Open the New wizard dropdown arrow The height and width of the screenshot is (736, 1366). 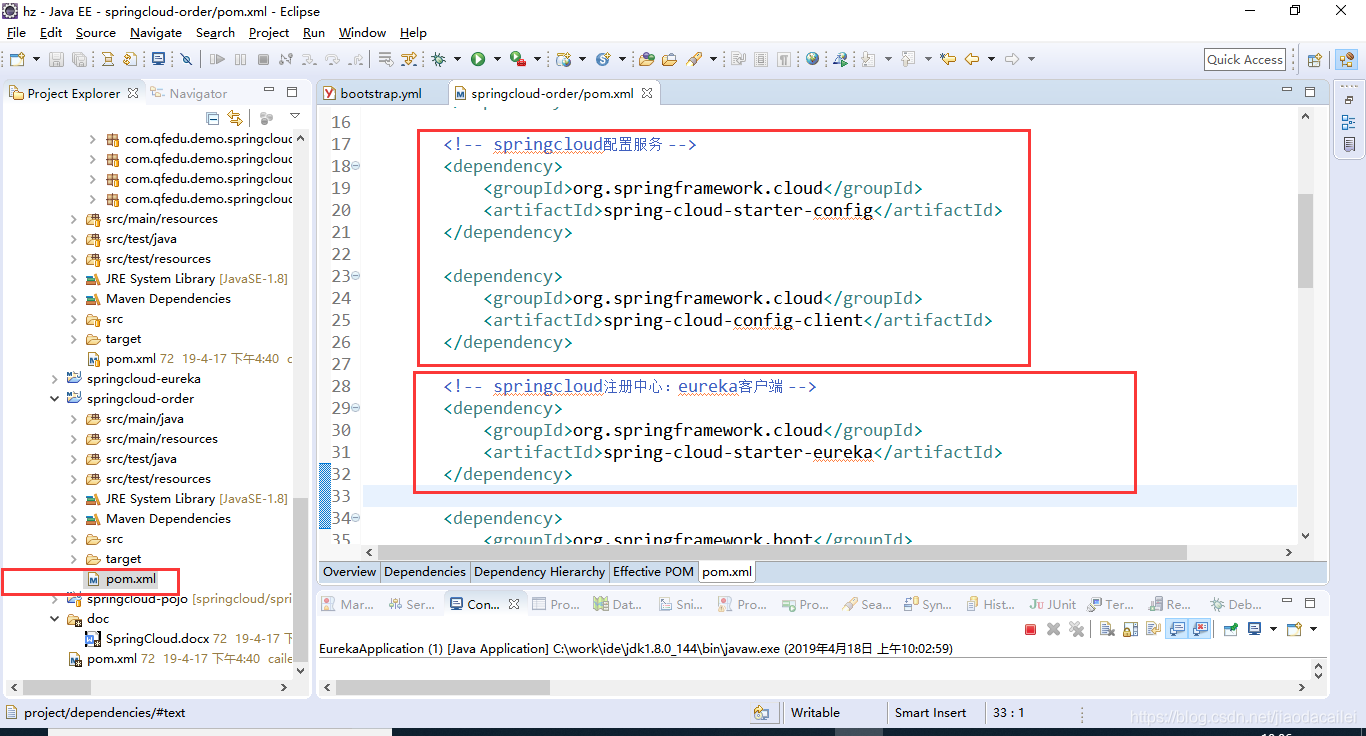(36, 59)
